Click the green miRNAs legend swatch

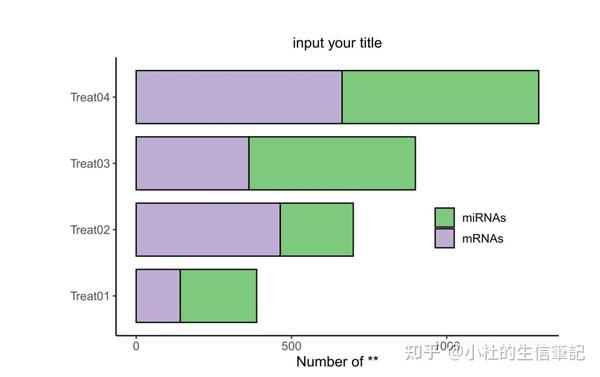point(445,217)
